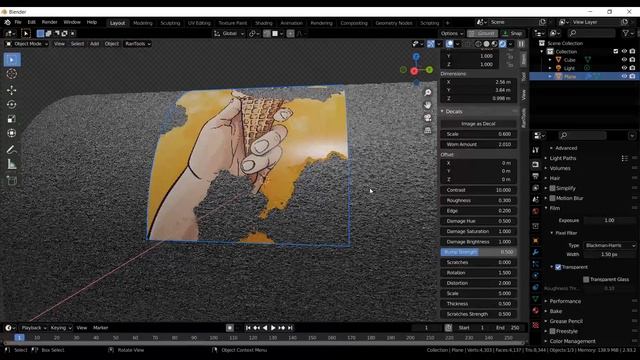The height and width of the screenshot is (360, 640).
Task: Select the Move tool
Action: pos(12,90)
